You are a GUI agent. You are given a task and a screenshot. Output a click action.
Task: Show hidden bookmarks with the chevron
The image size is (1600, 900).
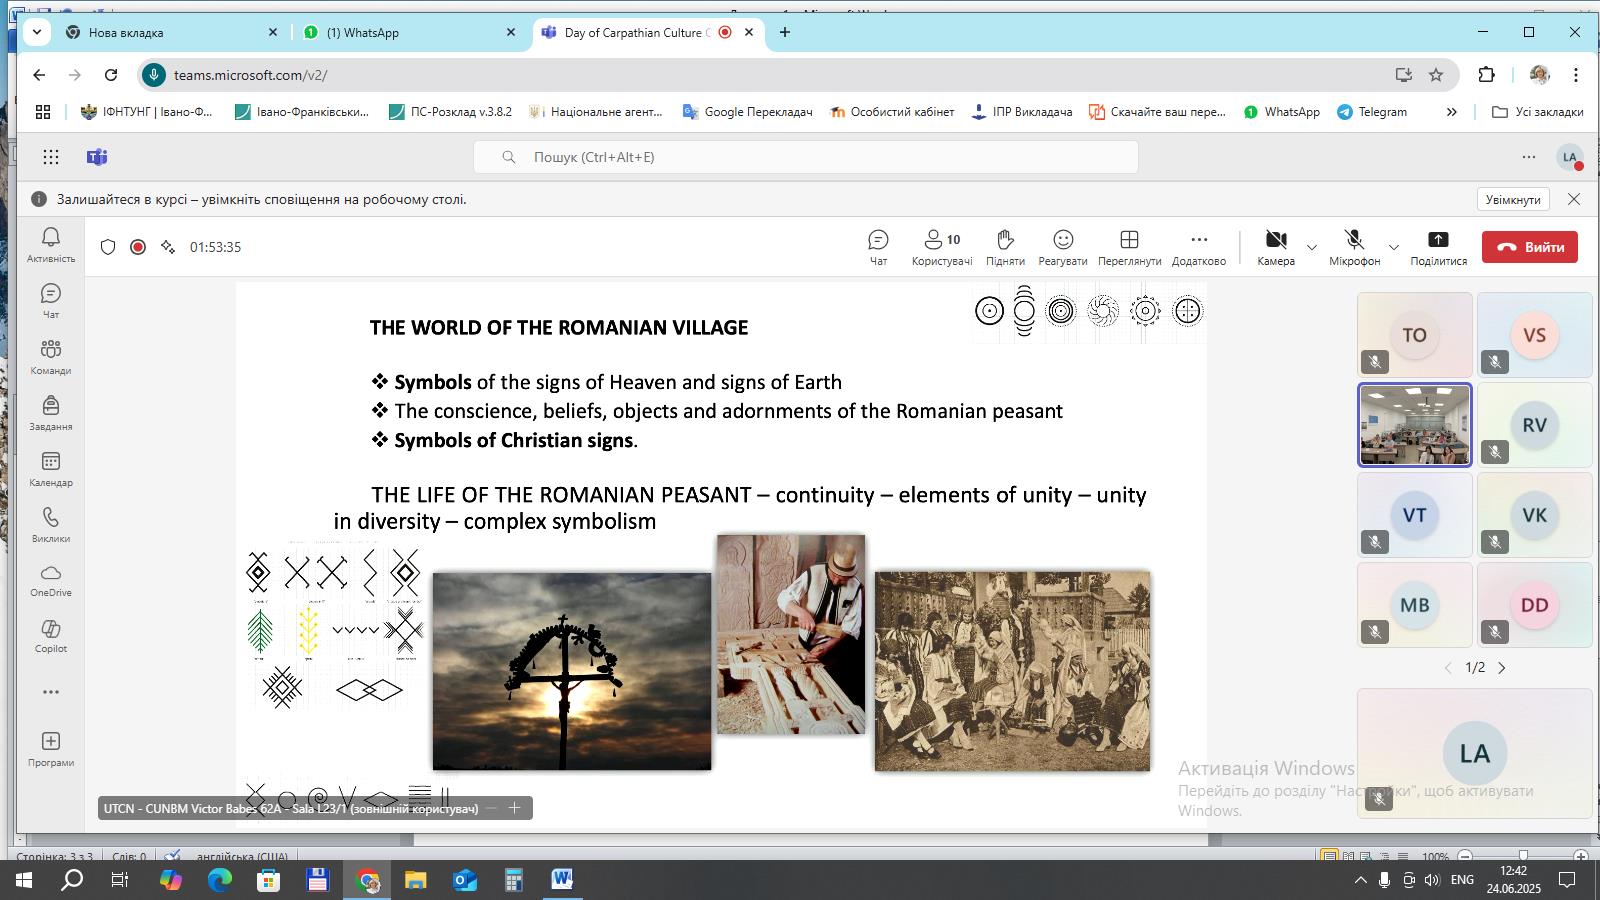point(1451,112)
